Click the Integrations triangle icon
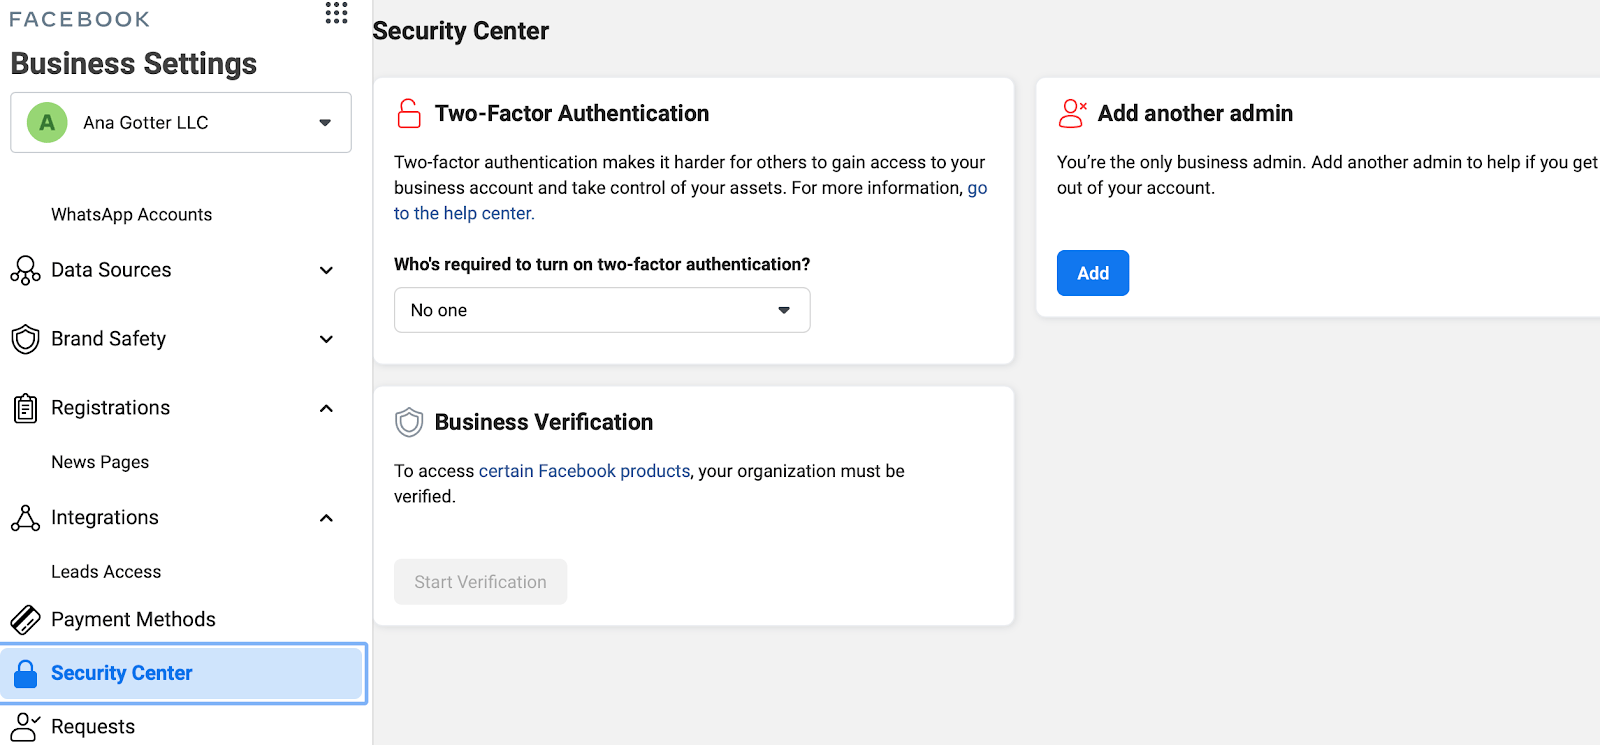The height and width of the screenshot is (745, 1600). pyautogui.click(x=25, y=518)
